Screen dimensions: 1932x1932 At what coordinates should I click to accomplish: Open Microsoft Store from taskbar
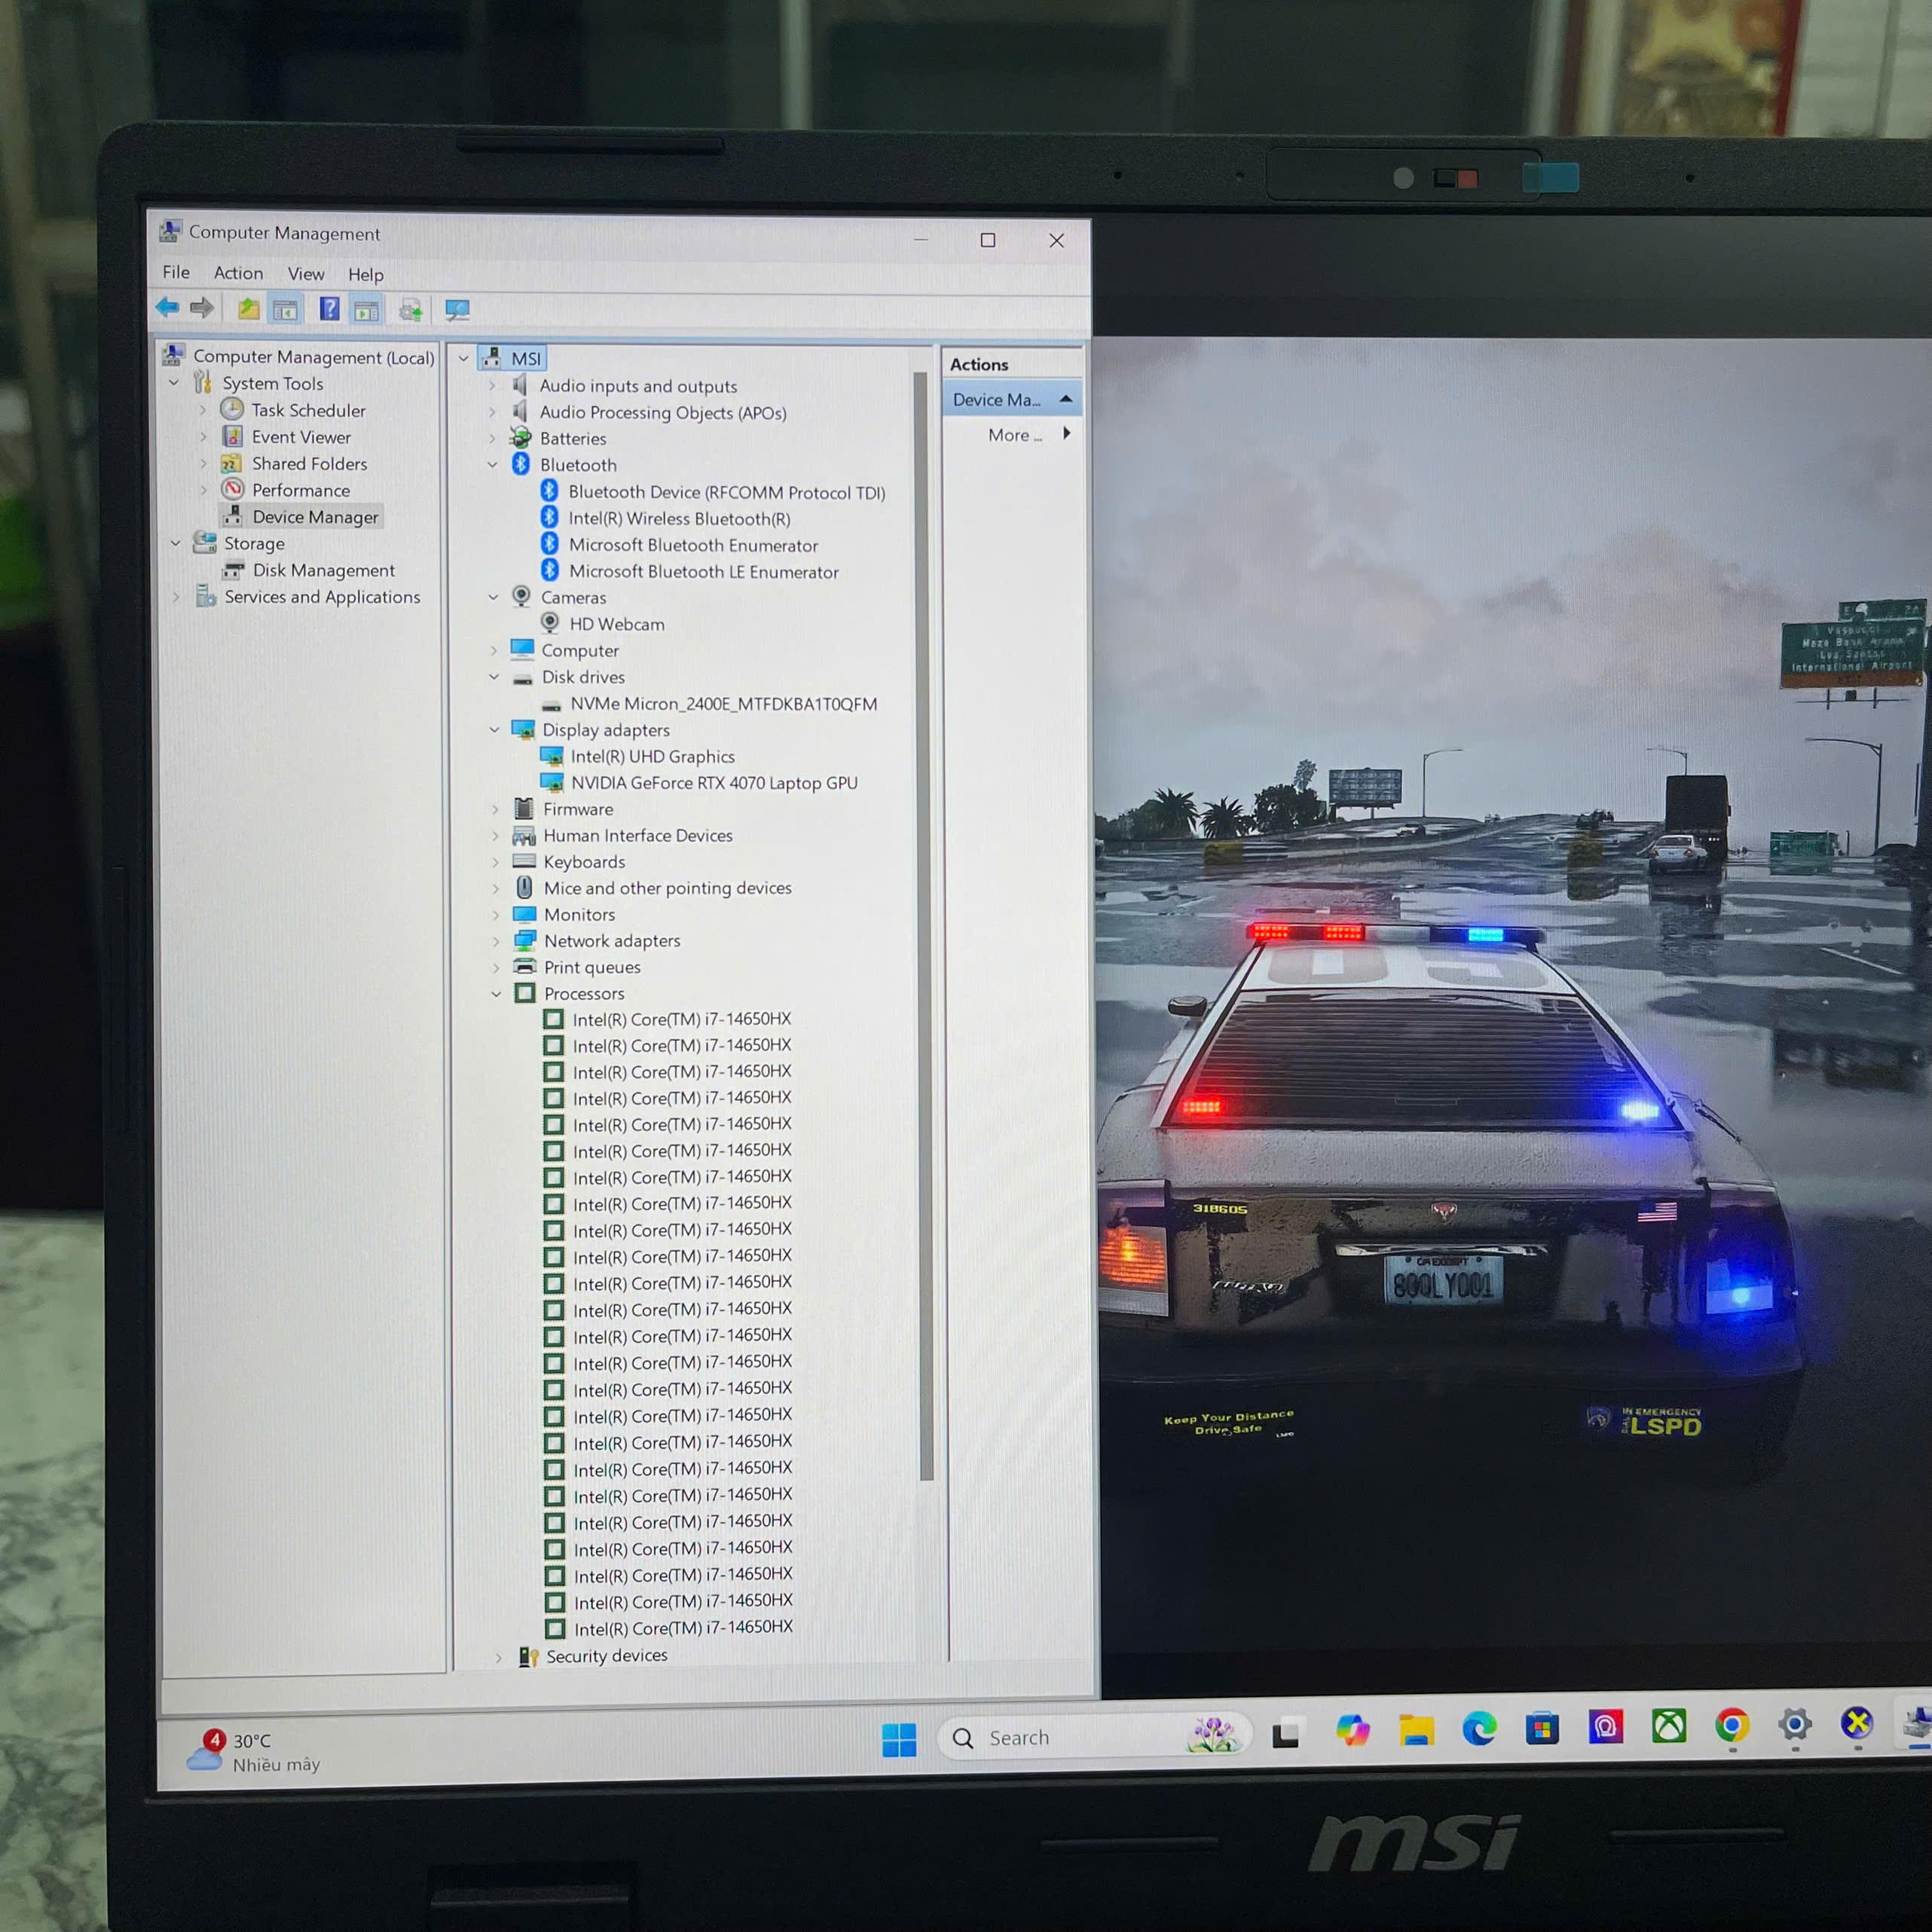[x=1542, y=1727]
